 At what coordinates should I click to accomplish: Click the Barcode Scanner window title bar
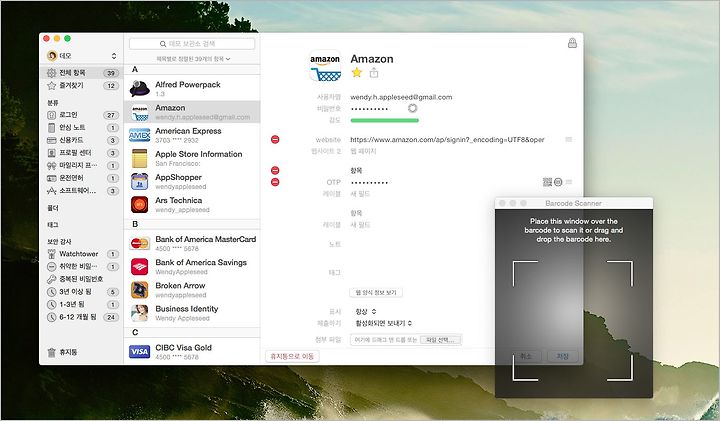(574, 203)
